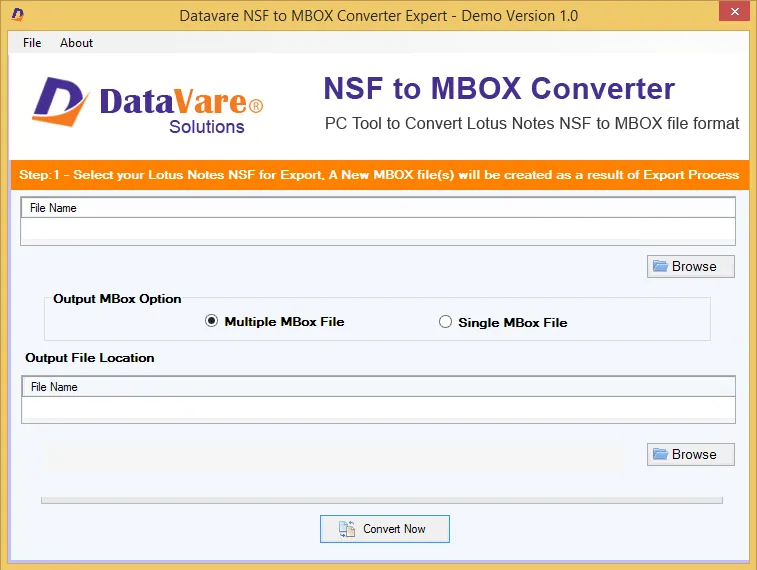The image size is (757, 570).
Task: Click the Output File Location label
Action: click(90, 358)
